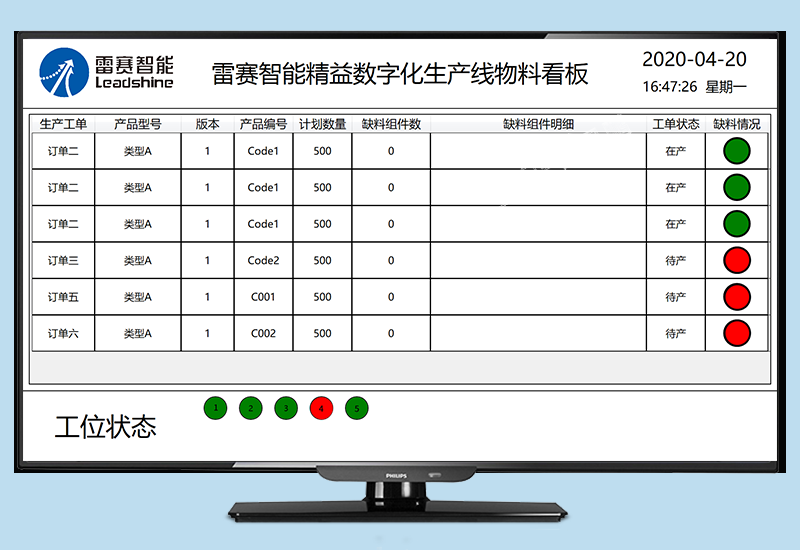Select workstation 2 status circle
The height and width of the screenshot is (550, 800).
point(251,408)
